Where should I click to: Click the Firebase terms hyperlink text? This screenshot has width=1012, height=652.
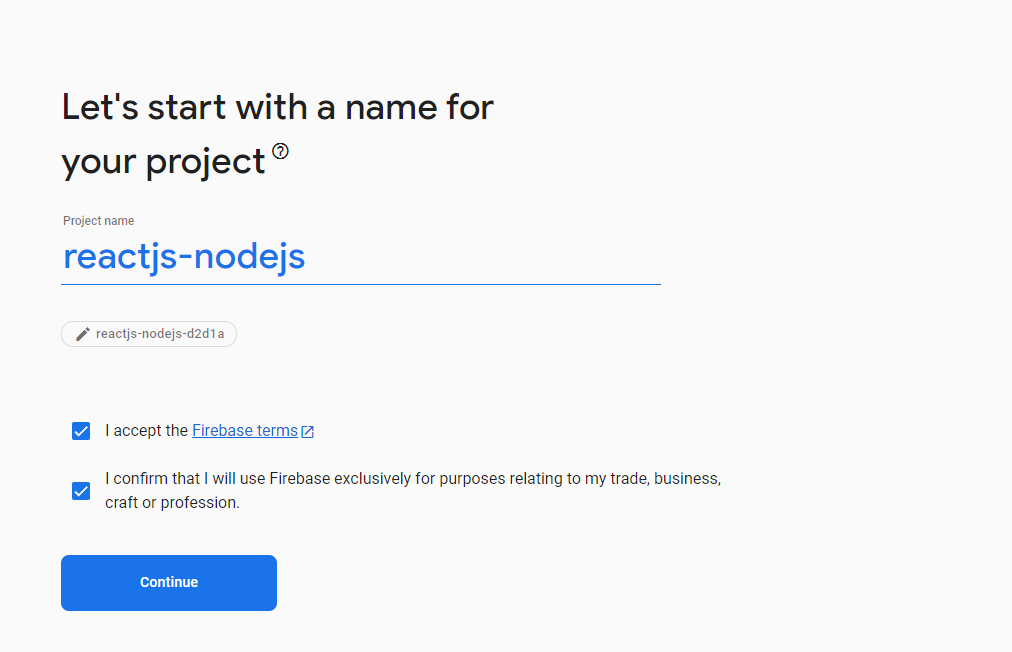244,430
